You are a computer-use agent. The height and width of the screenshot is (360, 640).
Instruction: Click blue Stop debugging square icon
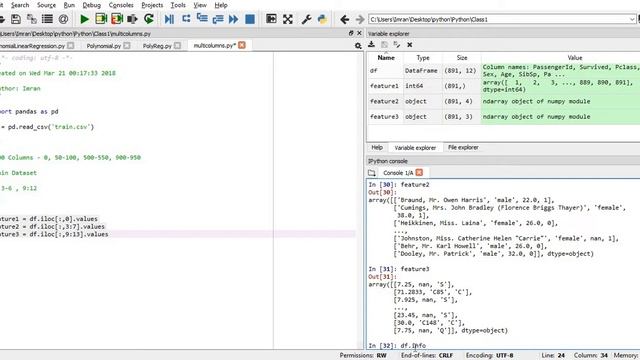pos(250,19)
